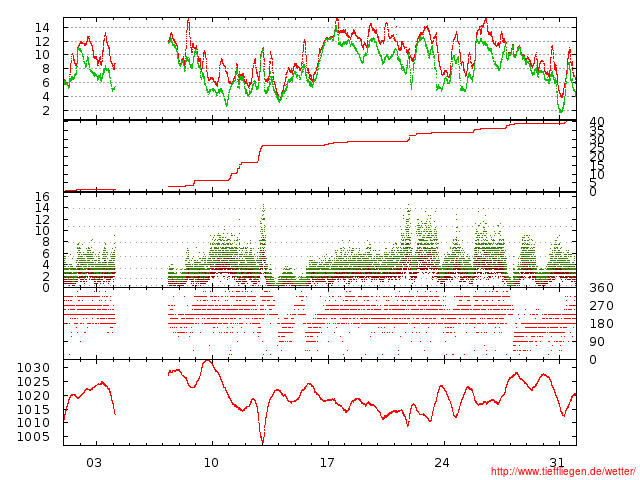
Task: Select the 1010 pressure axis label
Action: pyautogui.click(x=33, y=423)
